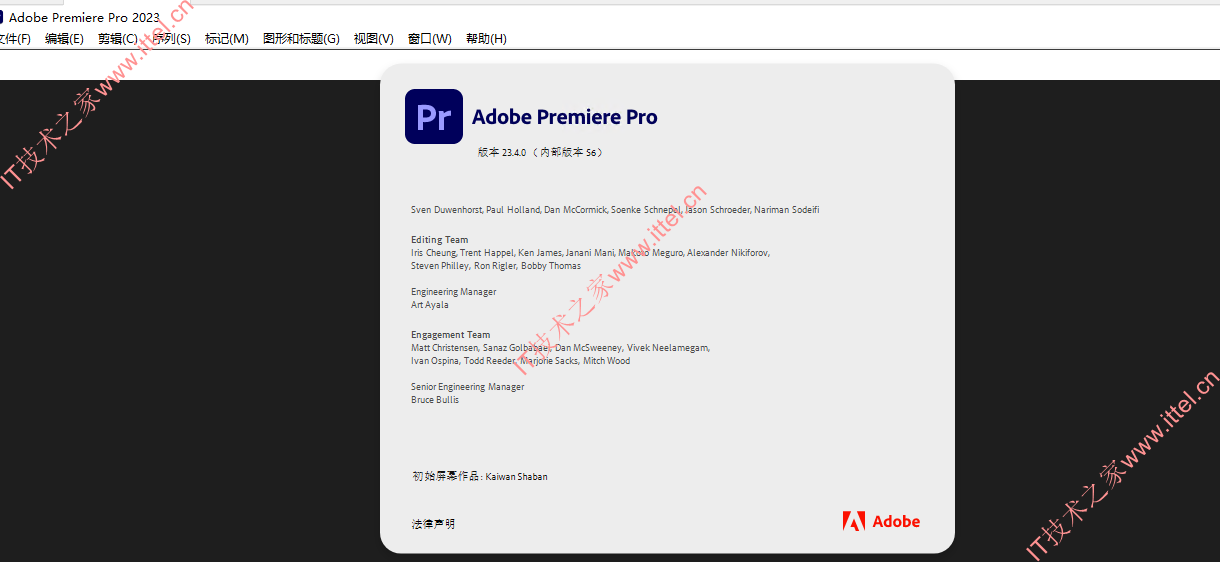Viewport: 1220px width, 562px height.
Task: Open the 图形和标题(G) menu
Action: (301, 39)
